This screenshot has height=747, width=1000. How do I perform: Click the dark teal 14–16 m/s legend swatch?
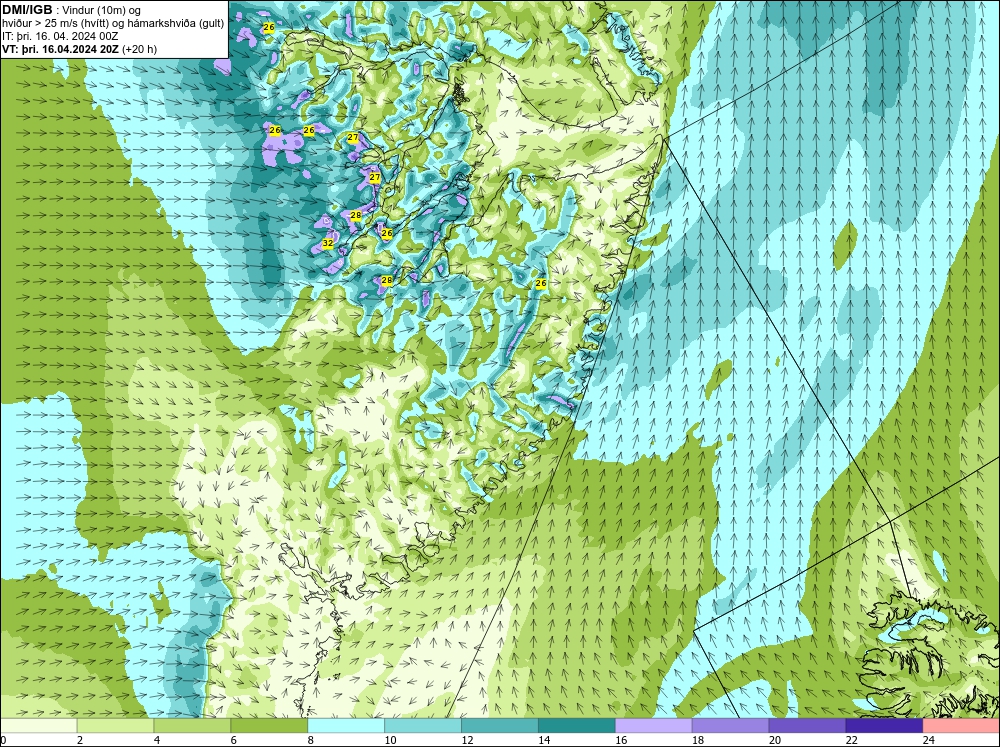click(577, 726)
